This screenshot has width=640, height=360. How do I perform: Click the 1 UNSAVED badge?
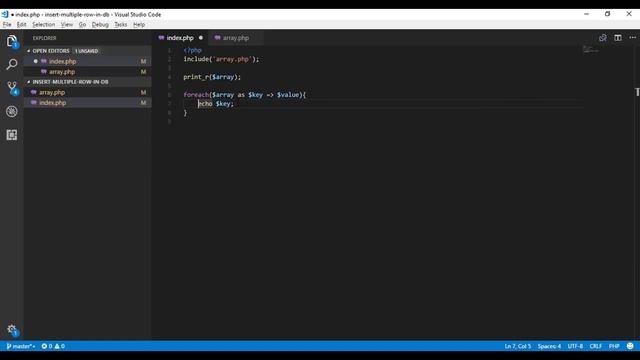pyautogui.click(x=87, y=51)
